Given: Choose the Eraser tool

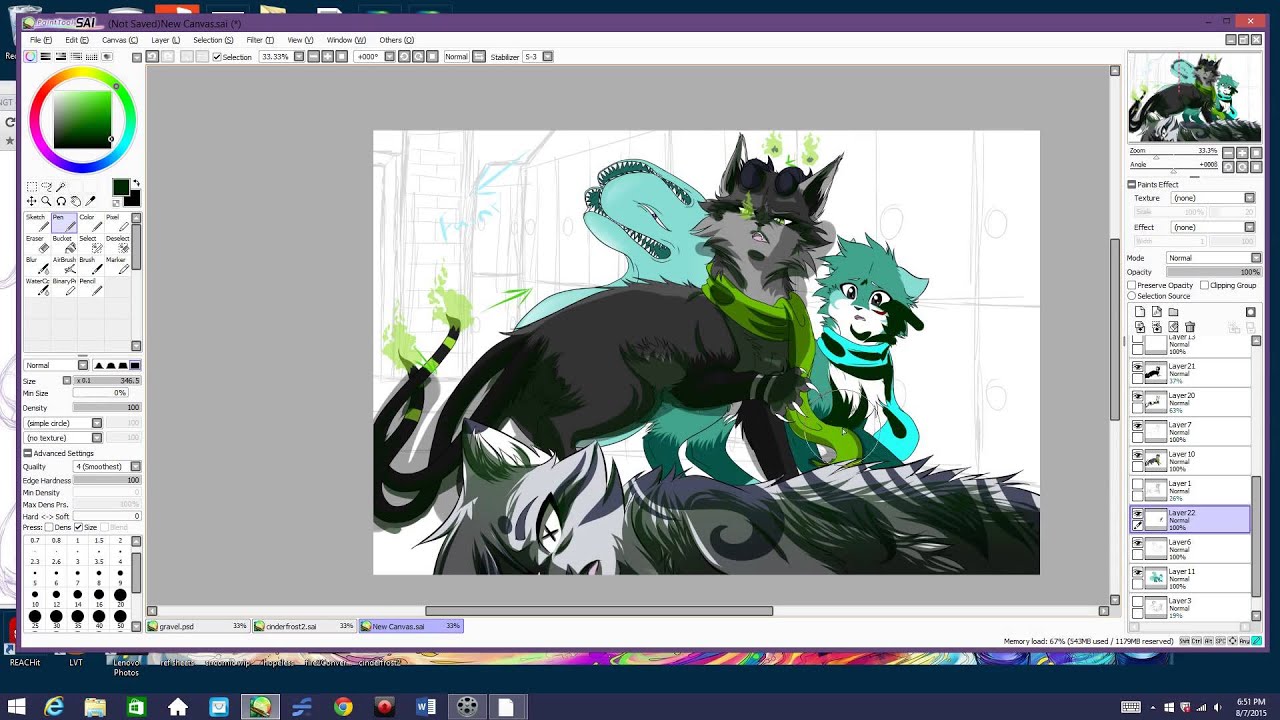Looking at the screenshot, I should (37, 244).
